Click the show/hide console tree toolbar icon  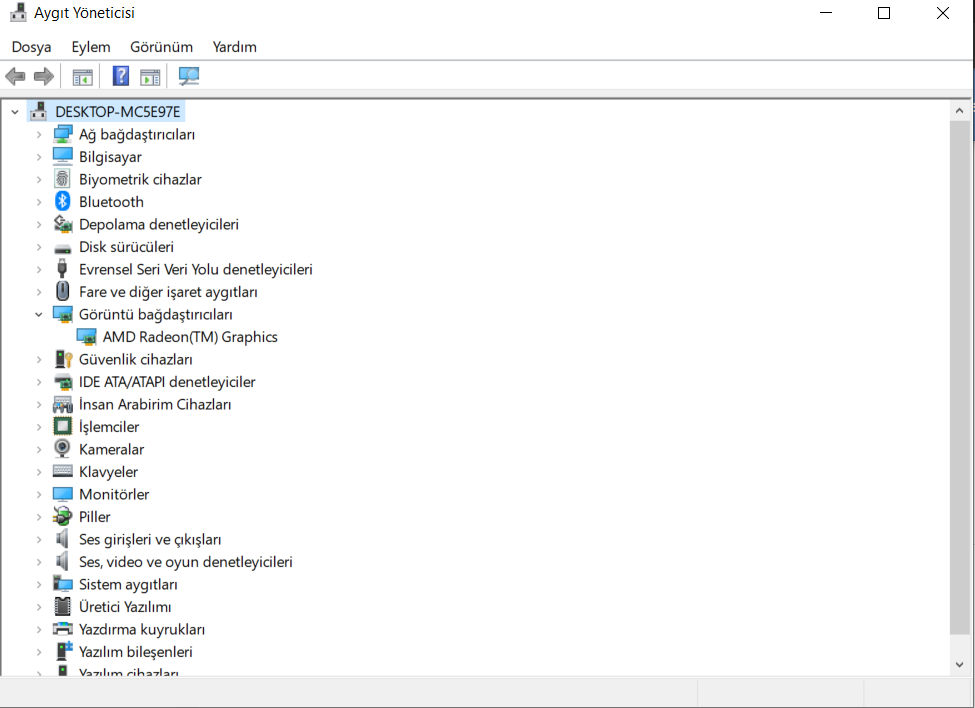click(82, 77)
